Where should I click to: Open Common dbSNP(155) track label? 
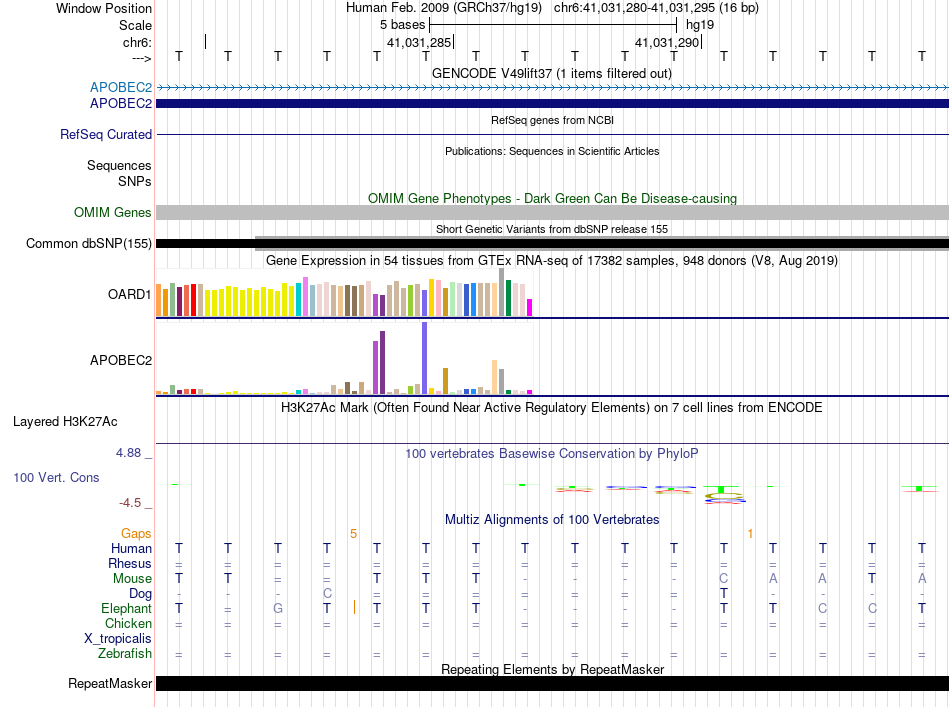pos(88,244)
